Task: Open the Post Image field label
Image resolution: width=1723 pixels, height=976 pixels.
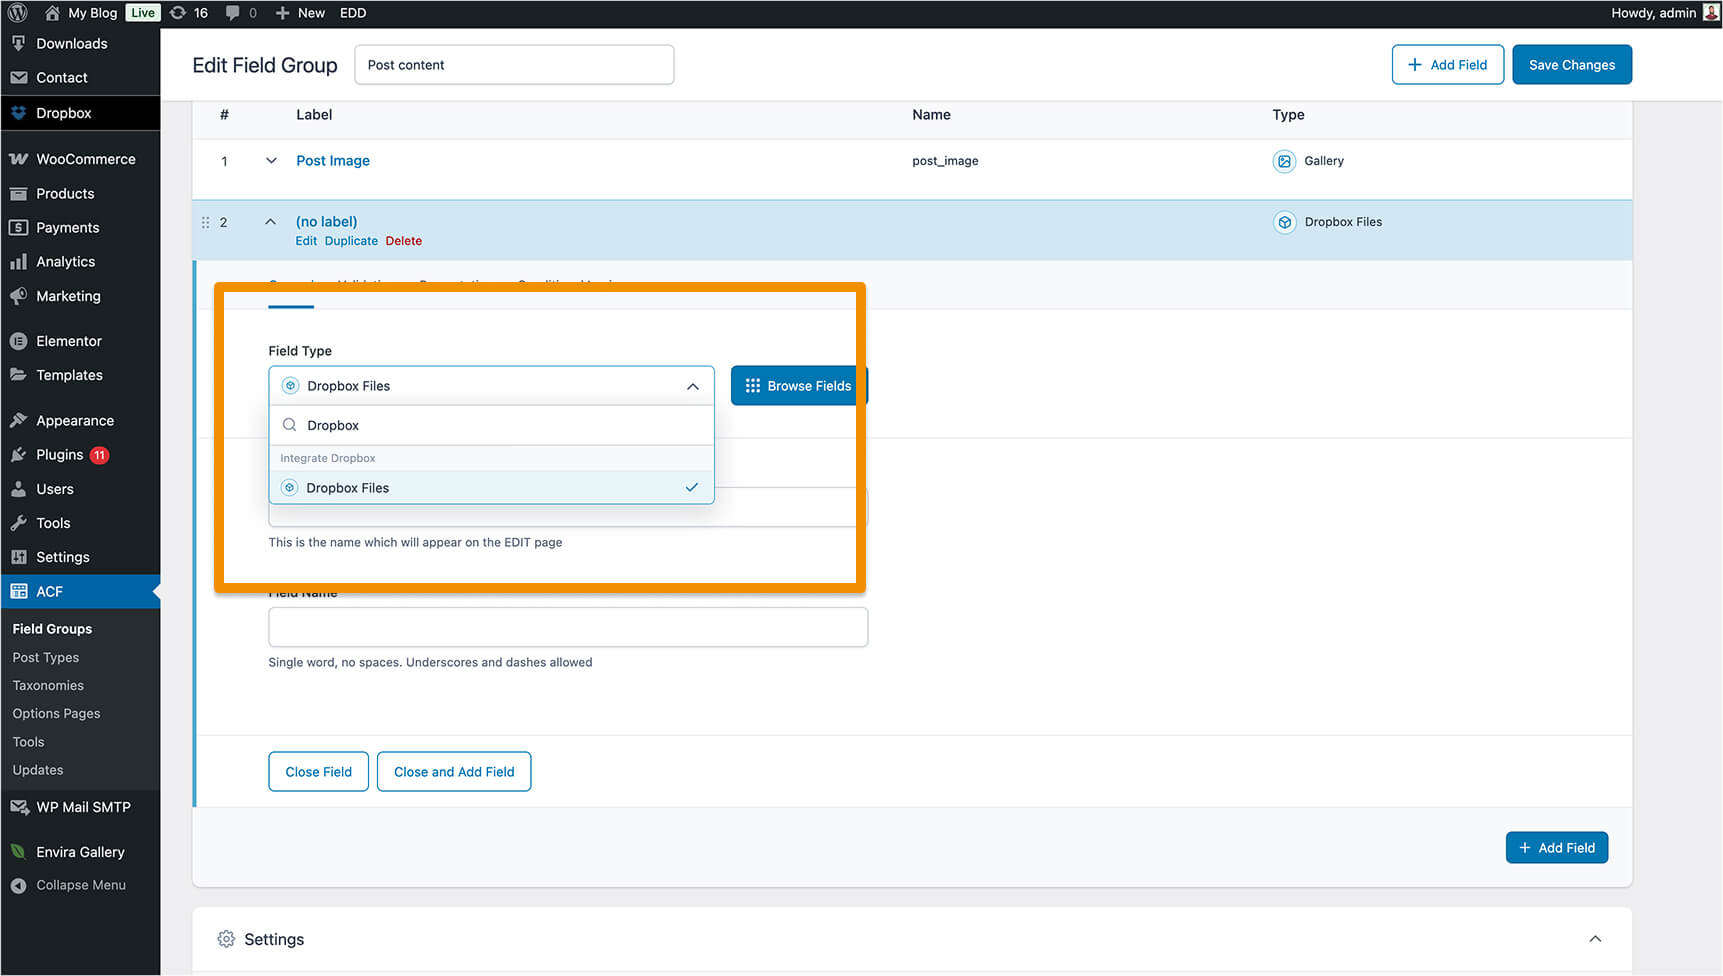Action: pyautogui.click(x=333, y=161)
